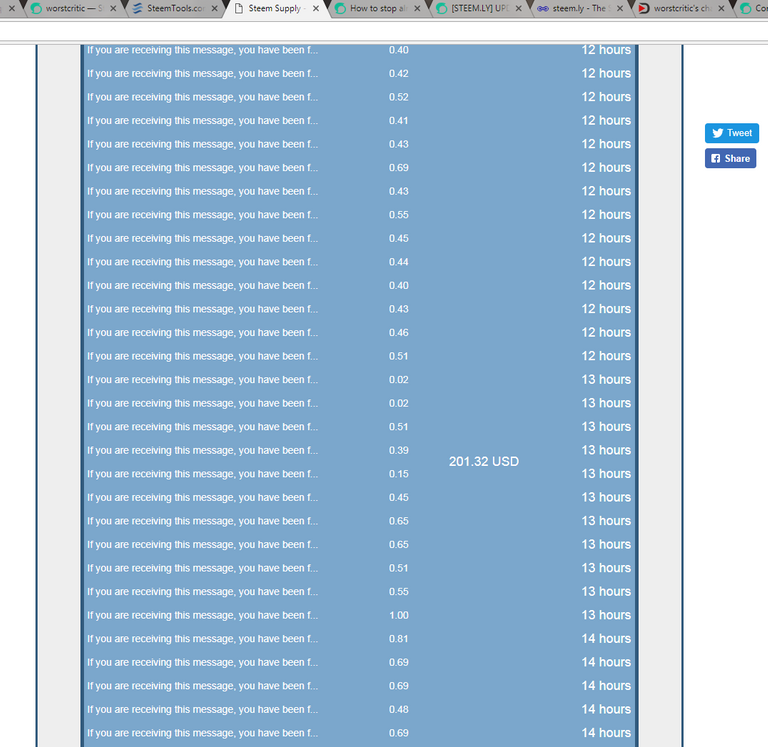This screenshot has width=768, height=747.
Task: Open the message in the 0.44 row
Action: (x=202, y=262)
